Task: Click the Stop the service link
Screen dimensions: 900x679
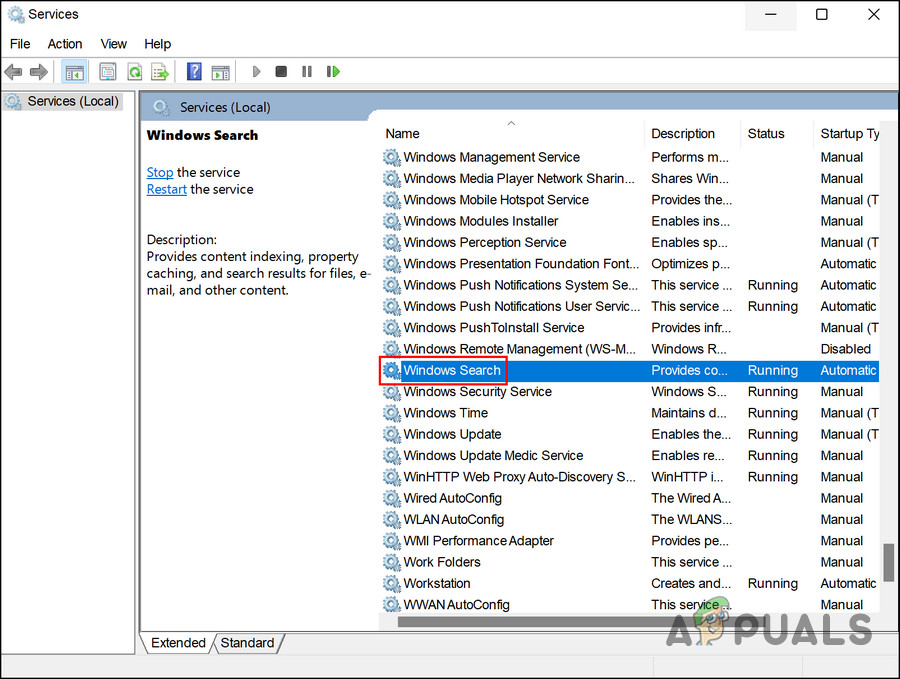Action: pyautogui.click(x=160, y=172)
